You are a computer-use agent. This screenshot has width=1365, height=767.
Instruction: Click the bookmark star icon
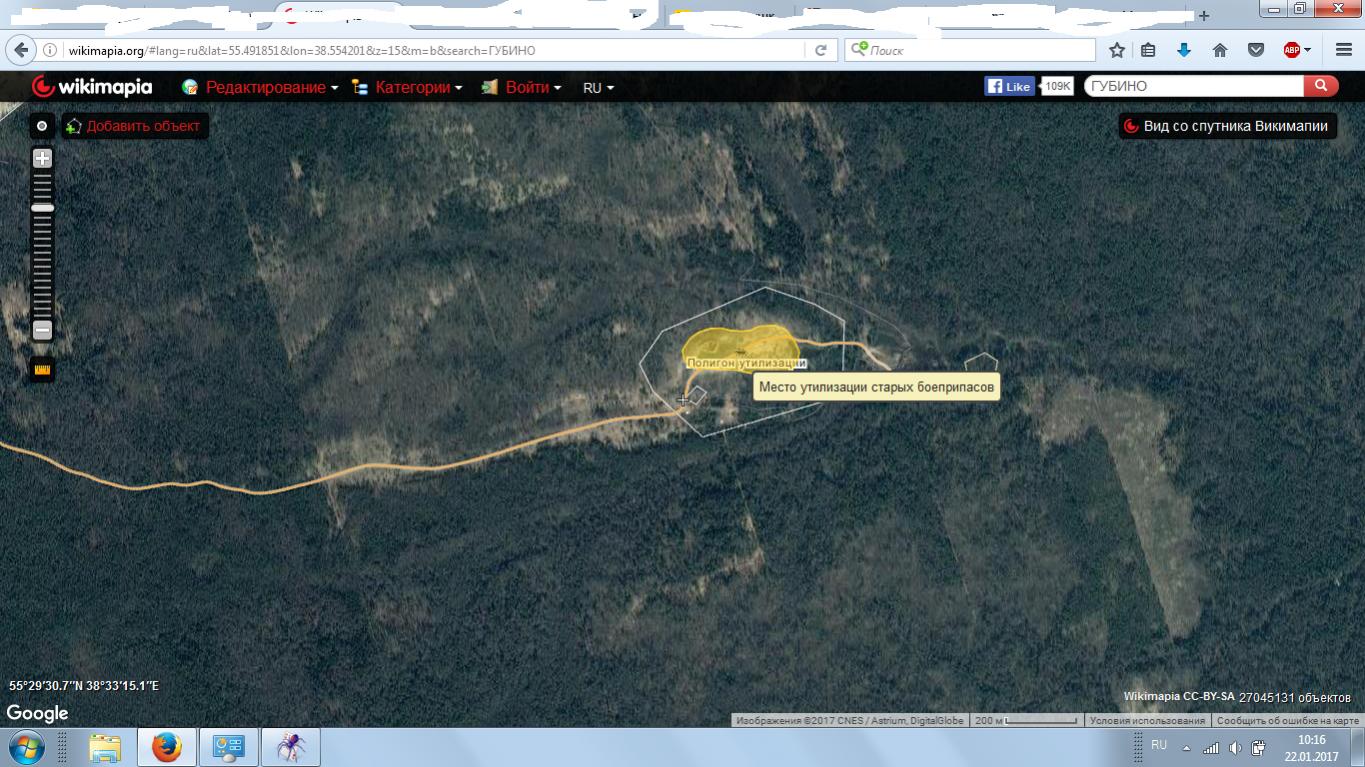pyautogui.click(x=1117, y=50)
